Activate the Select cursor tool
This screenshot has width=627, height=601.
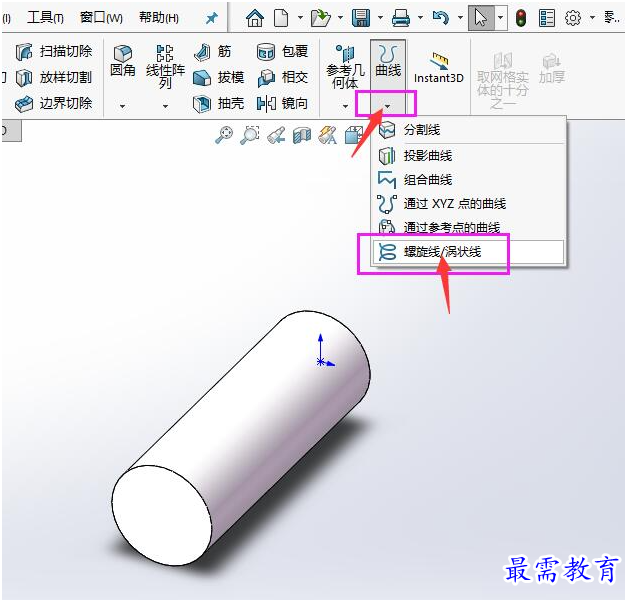(481, 18)
